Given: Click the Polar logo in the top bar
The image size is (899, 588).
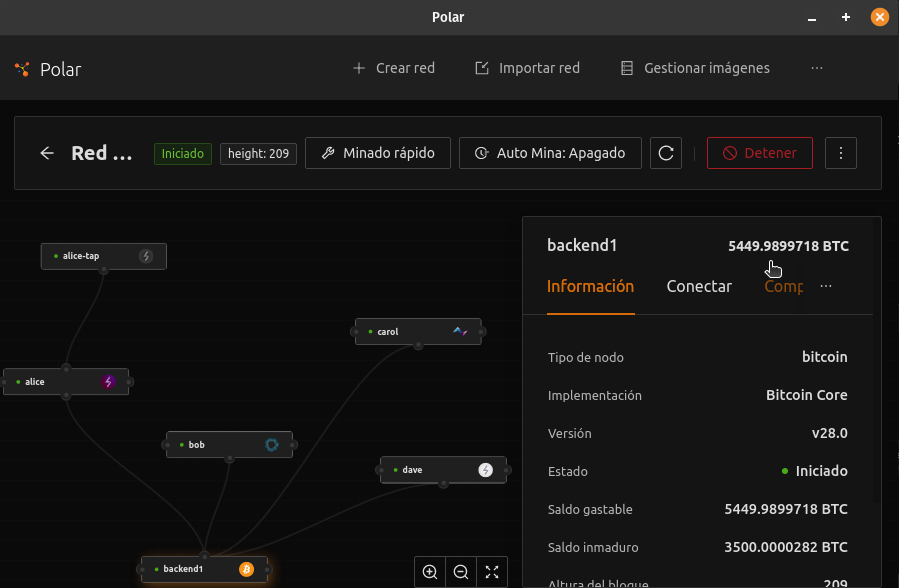Looking at the screenshot, I should point(21,69).
